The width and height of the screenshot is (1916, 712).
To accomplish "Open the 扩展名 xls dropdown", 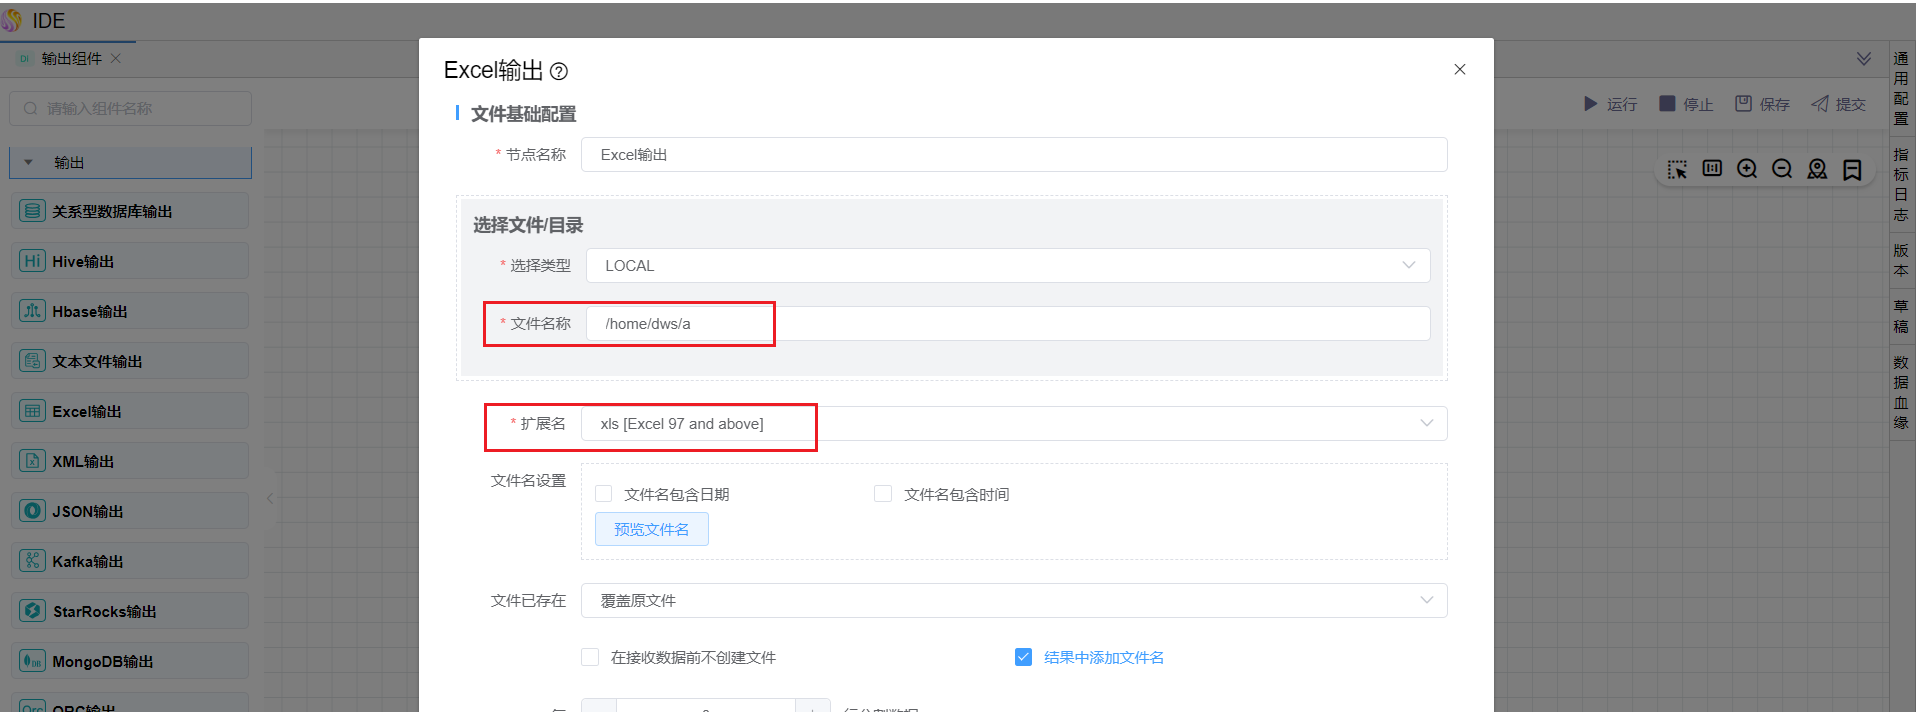I will (1014, 424).
